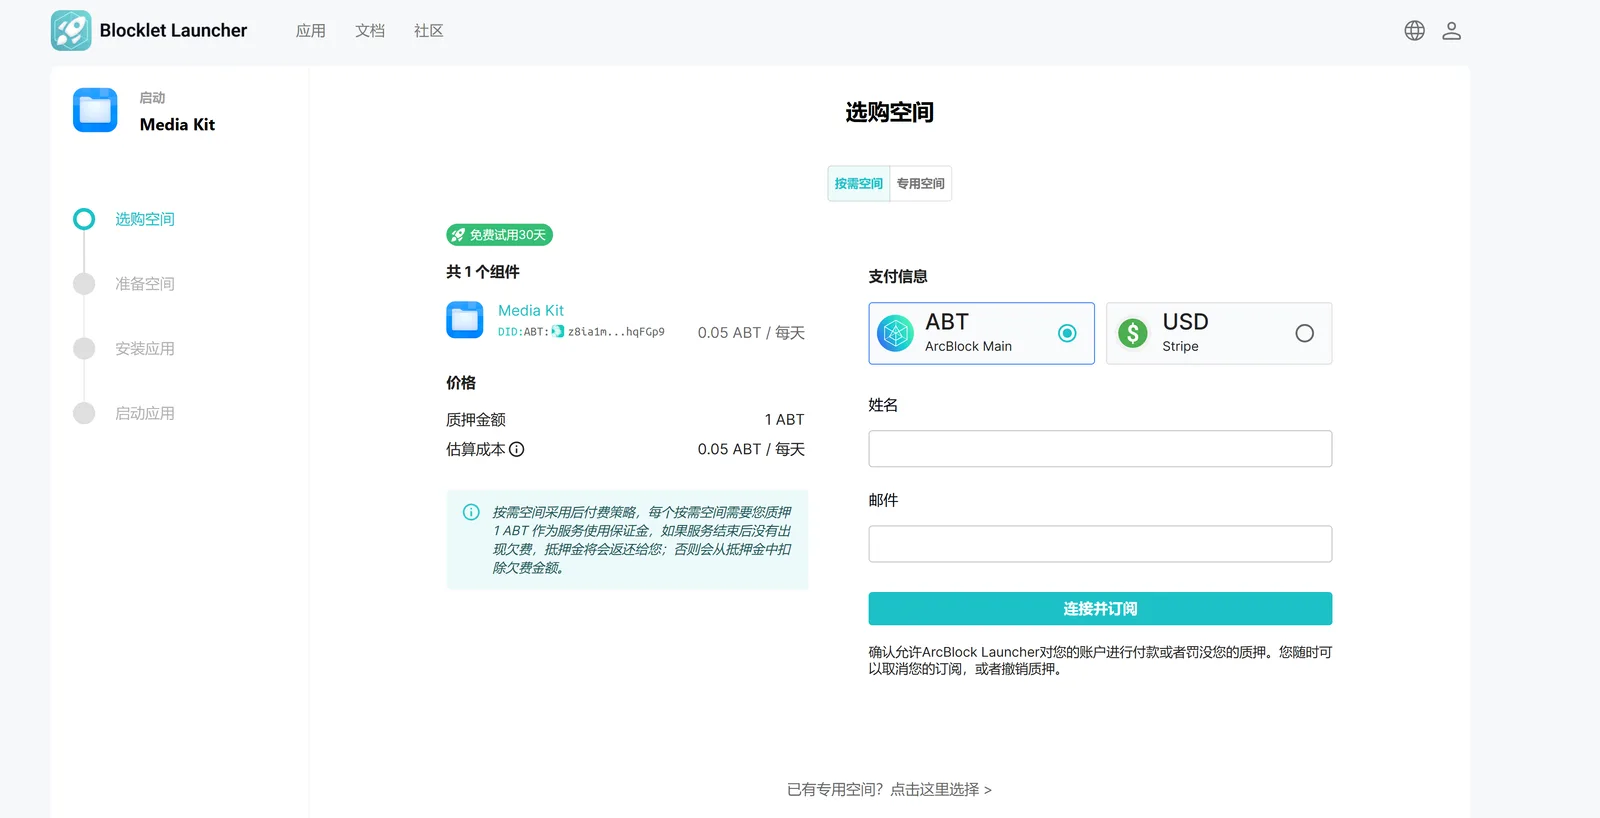1600x818 pixels.
Task: Click the 1 ABT deposit value
Action: coord(785,420)
